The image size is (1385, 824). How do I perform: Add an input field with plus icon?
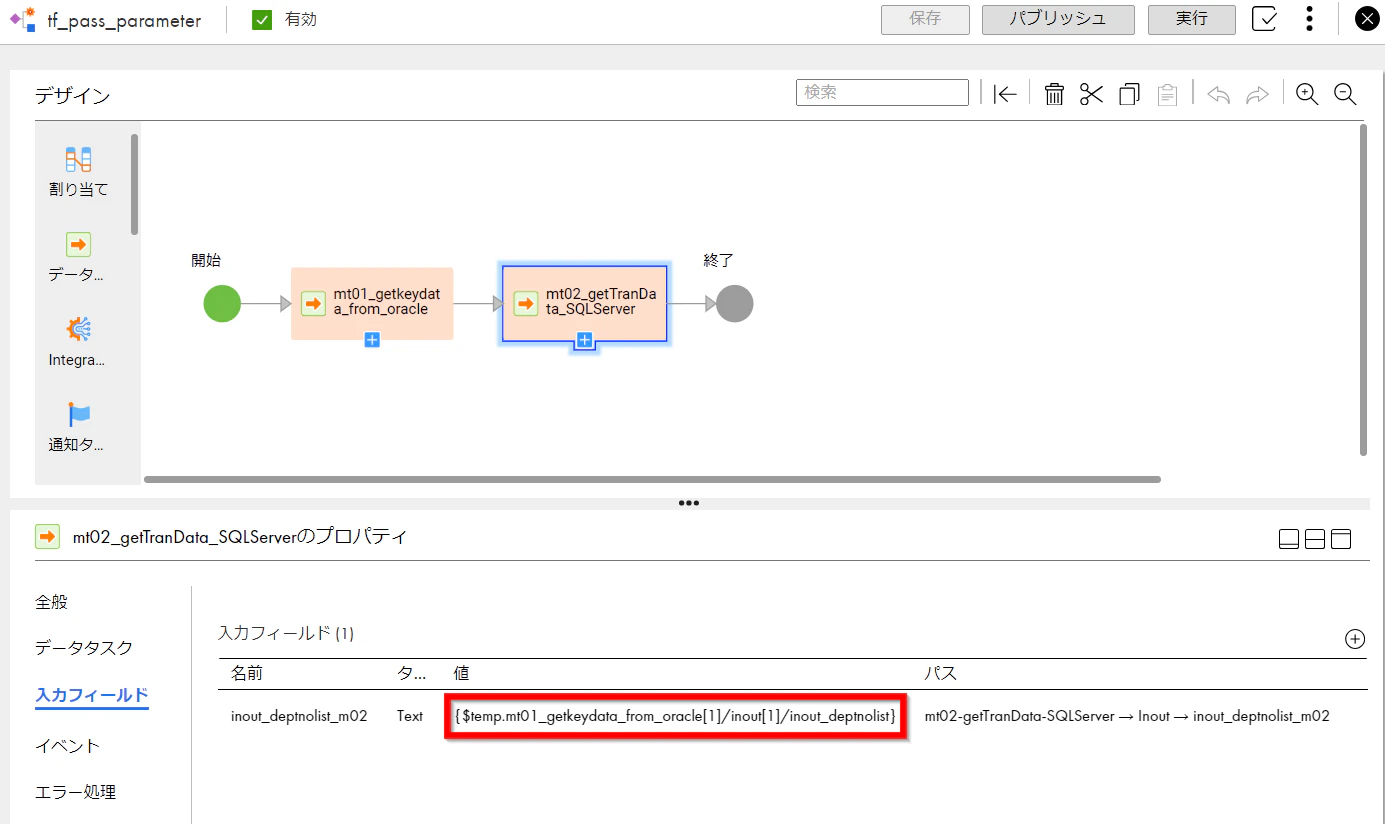[1355, 639]
